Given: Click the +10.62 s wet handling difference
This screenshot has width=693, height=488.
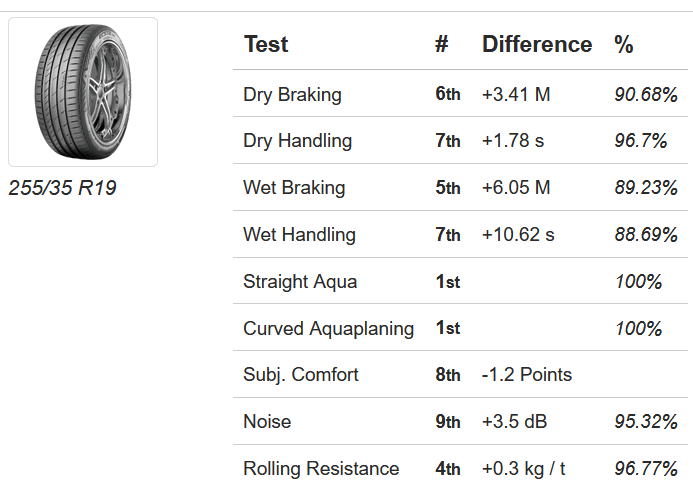Looking at the screenshot, I should 520,235.
